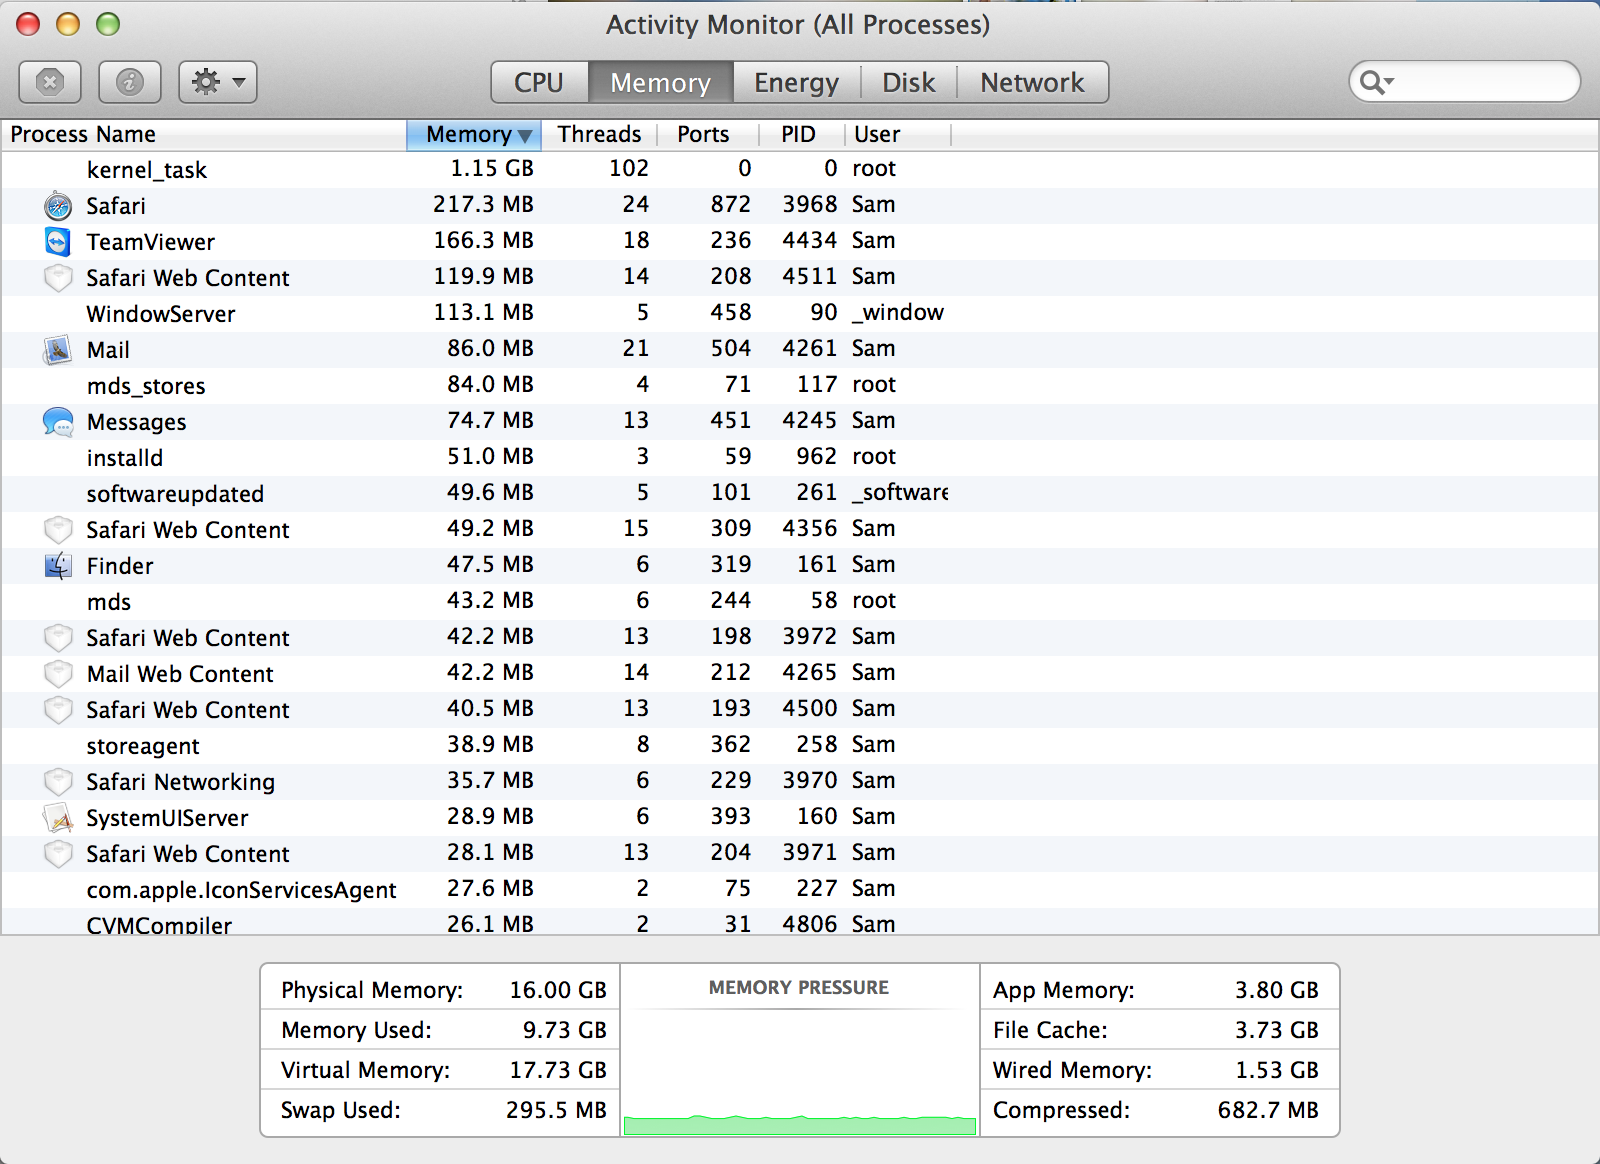The height and width of the screenshot is (1164, 1600).
Task: Click the Swap Used 295.5 MB value
Action: point(556,1110)
